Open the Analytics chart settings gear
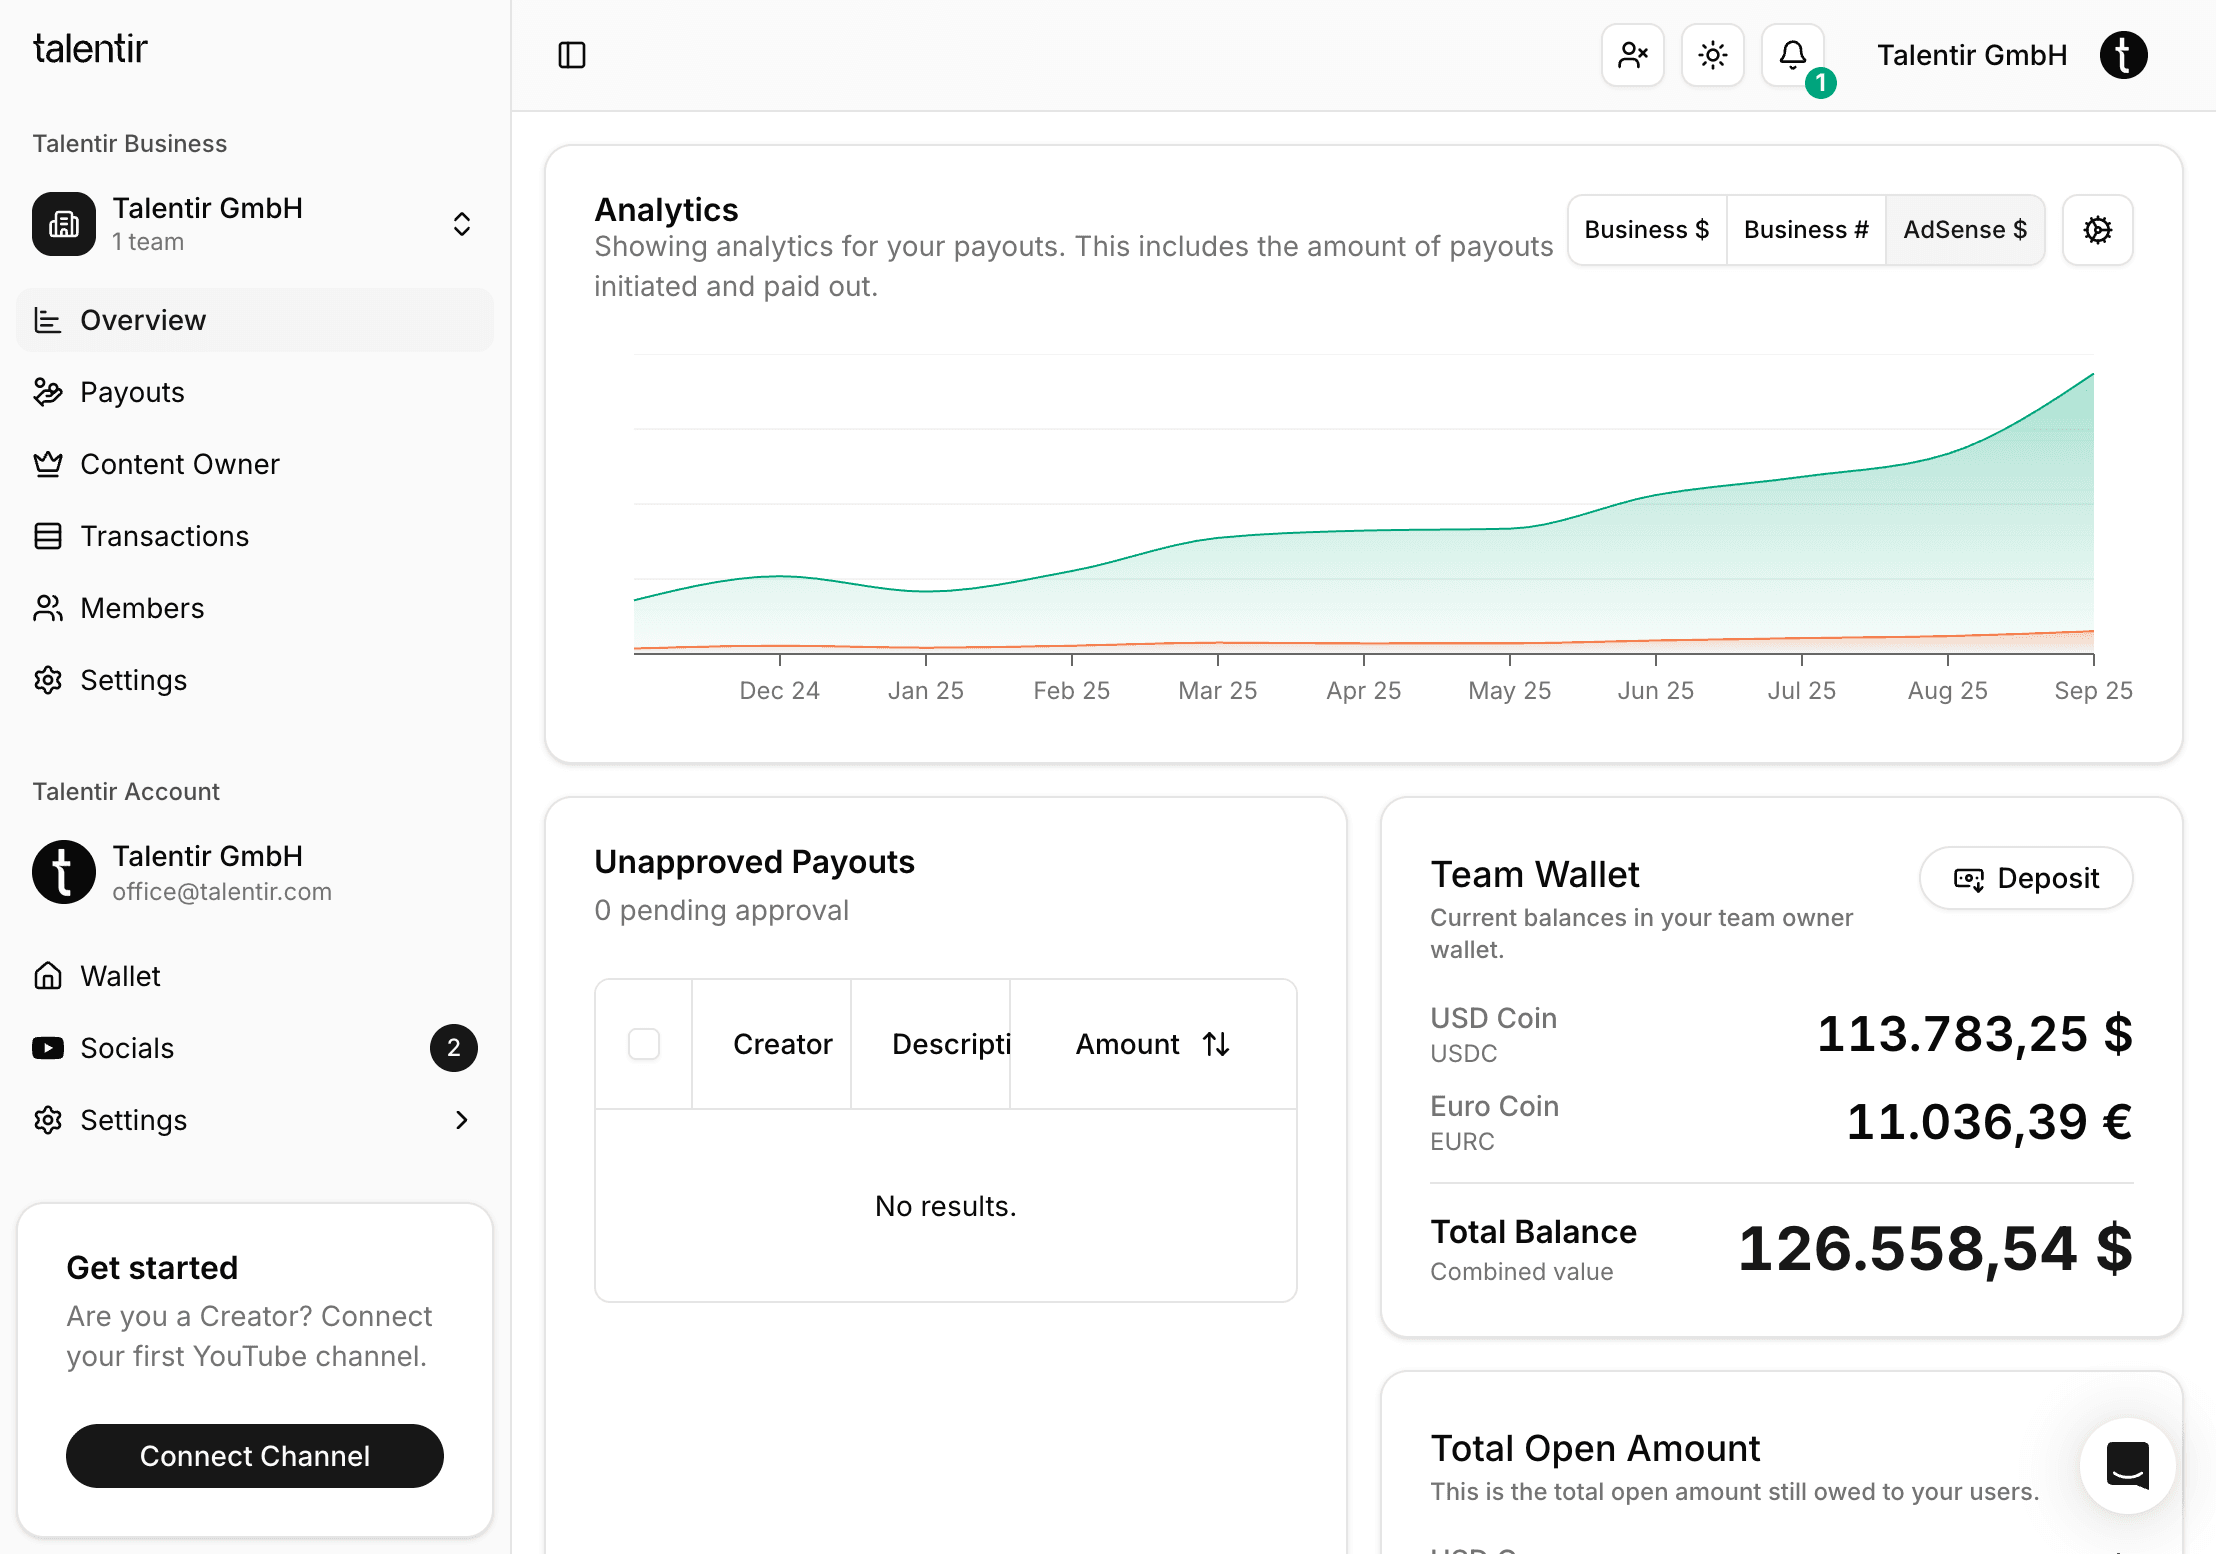 point(2097,230)
